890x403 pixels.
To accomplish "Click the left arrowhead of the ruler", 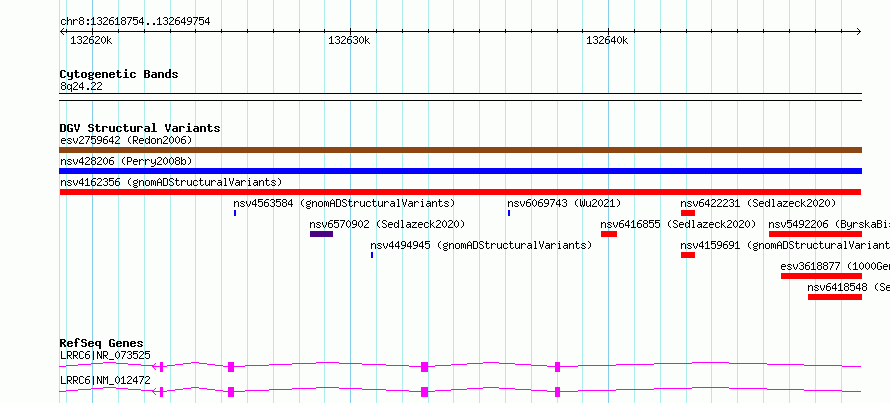I will pyautogui.click(x=62, y=32).
